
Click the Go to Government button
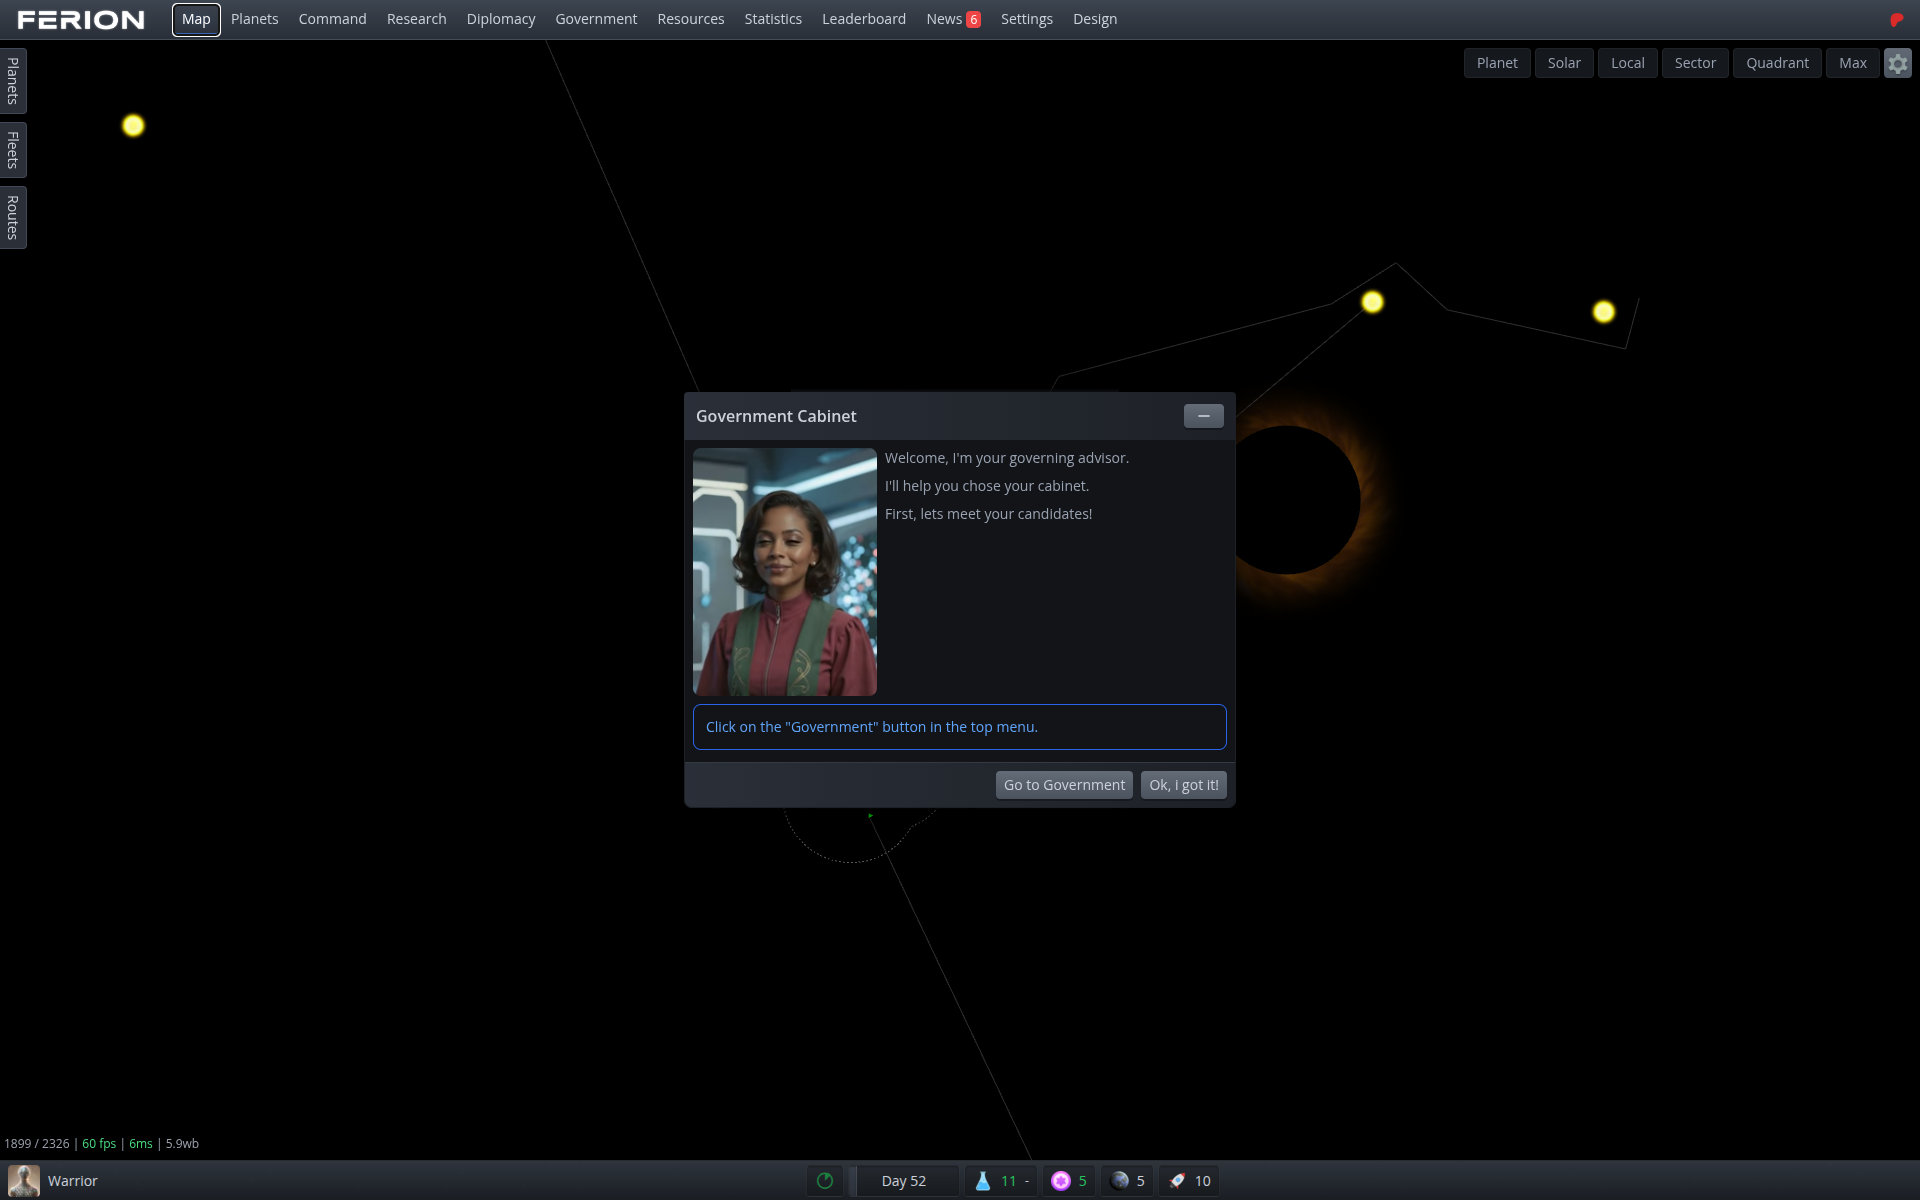click(x=1063, y=785)
